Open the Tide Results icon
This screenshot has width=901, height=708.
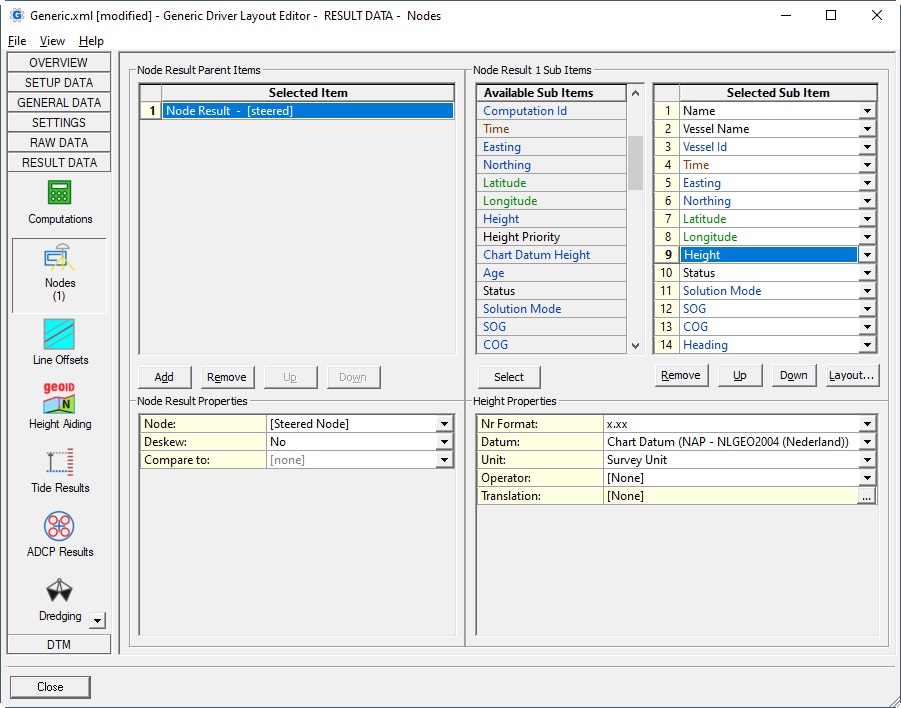(x=60, y=462)
